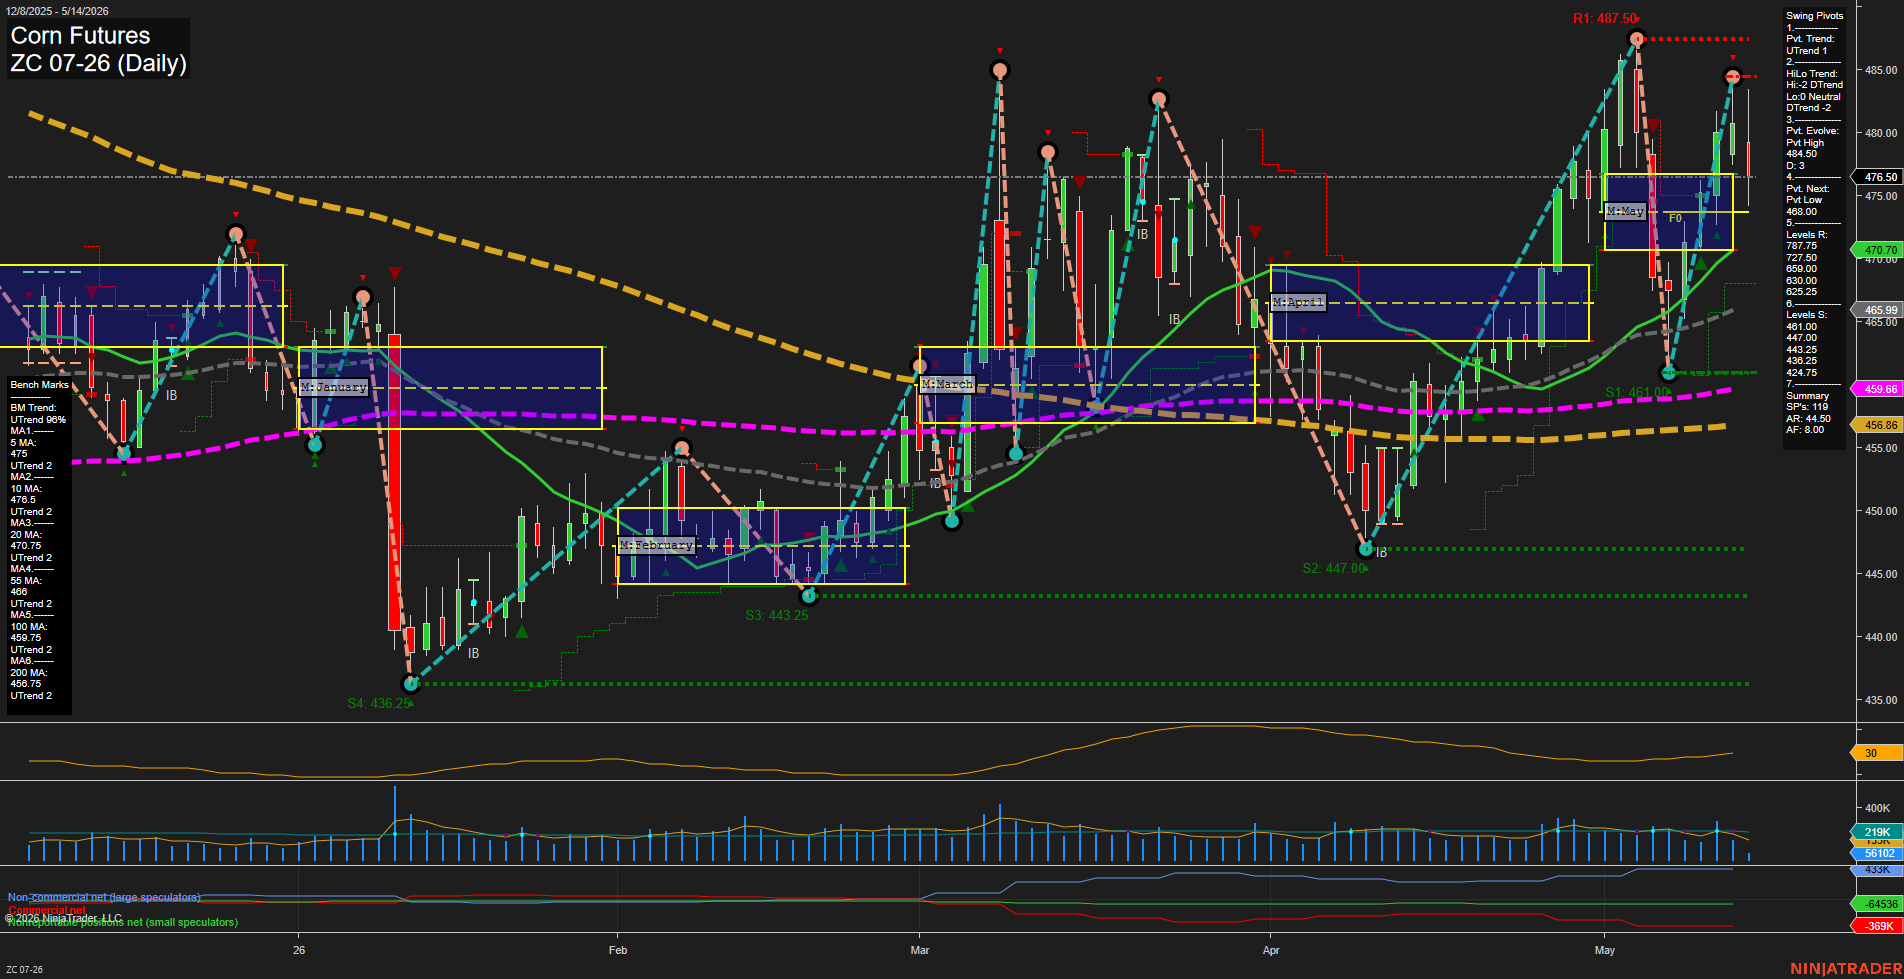Click the S3: 443.25 support label
The height and width of the screenshot is (979, 1904).
[776, 615]
